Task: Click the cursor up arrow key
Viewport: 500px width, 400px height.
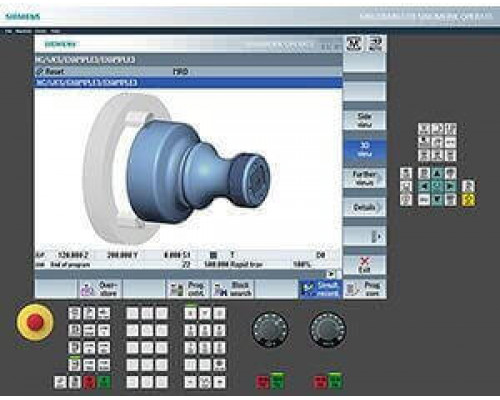Action: coord(437,173)
